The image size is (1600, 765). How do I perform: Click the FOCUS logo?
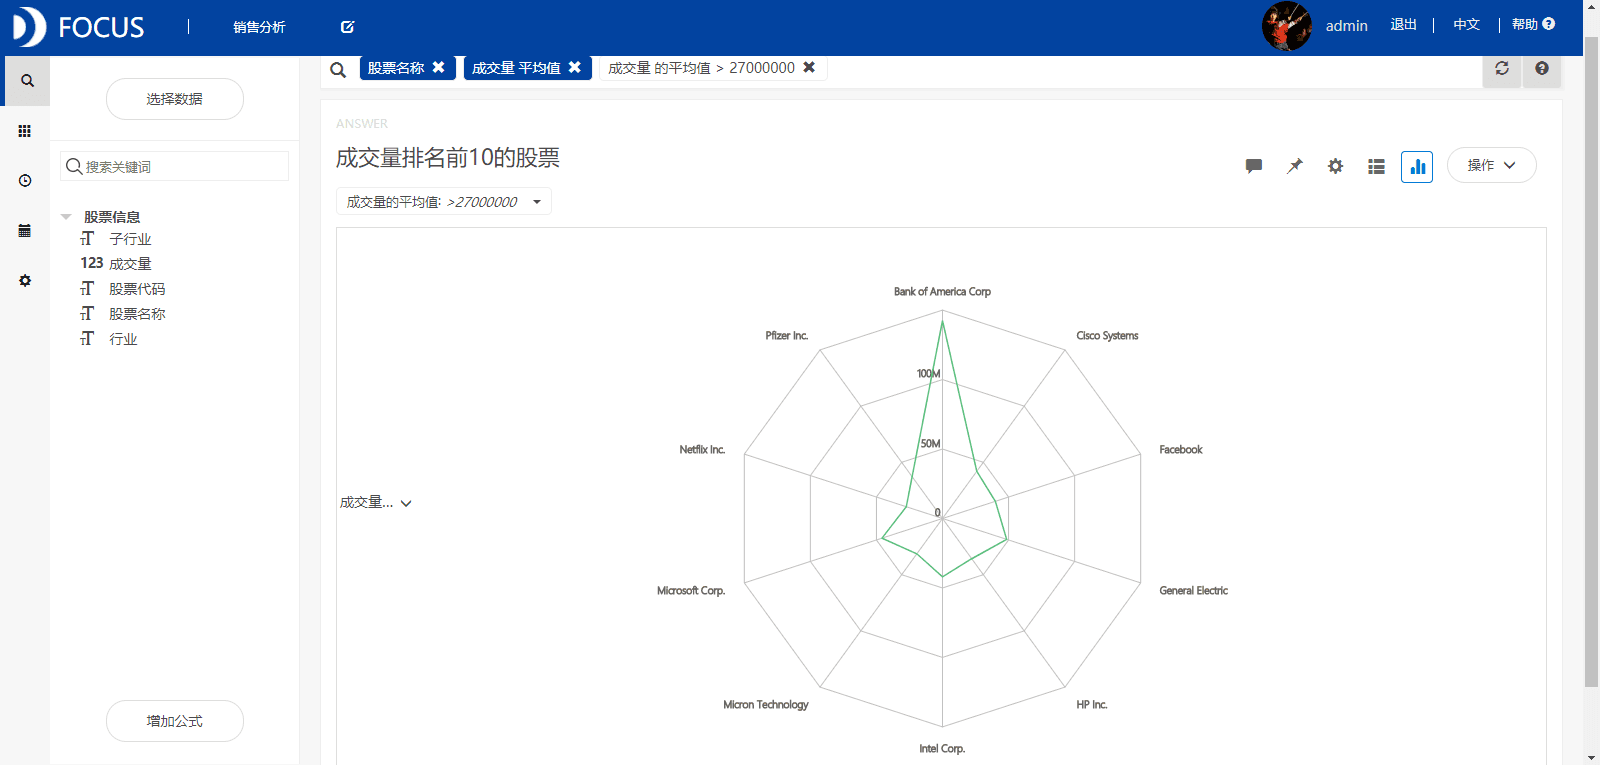coord(79,27)
